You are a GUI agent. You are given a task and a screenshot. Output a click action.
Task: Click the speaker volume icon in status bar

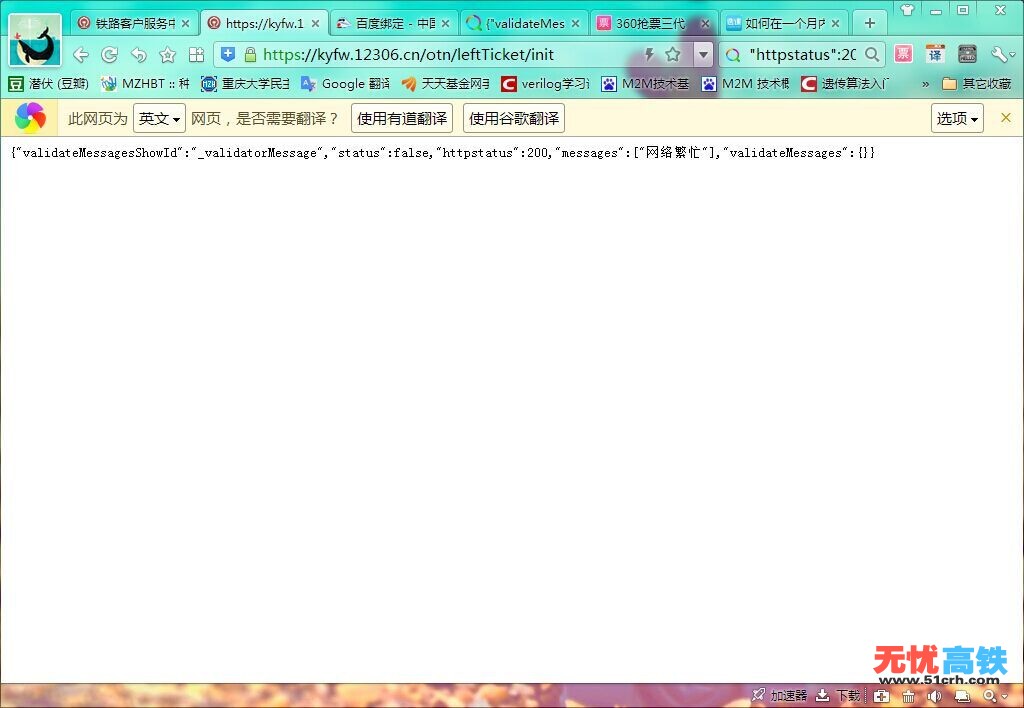[935, 696]
